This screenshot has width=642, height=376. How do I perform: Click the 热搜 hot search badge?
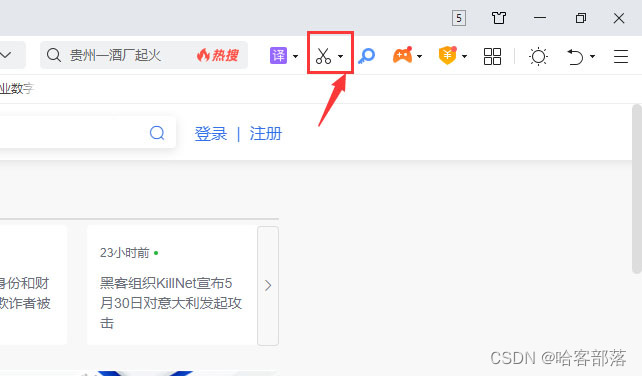coord(218,55)
